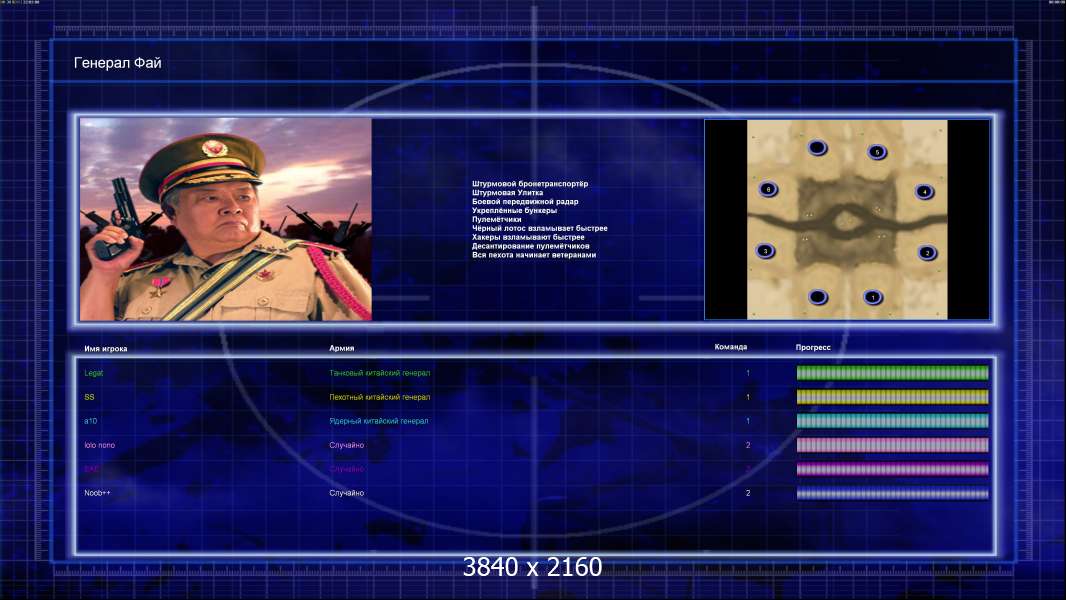Click the "Имя игрока" column header
Screen dimensions: 1066x600
[105, 349]
